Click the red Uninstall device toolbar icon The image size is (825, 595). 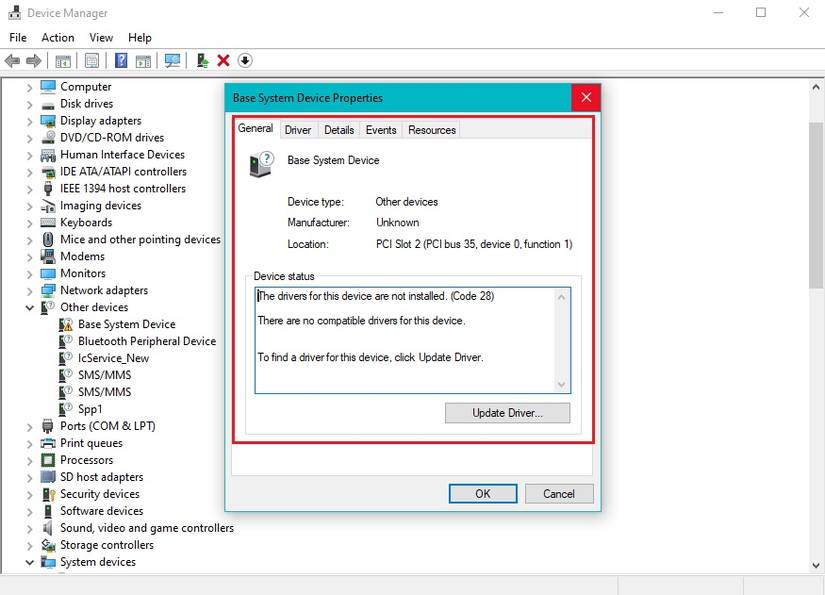coord(222,60)
